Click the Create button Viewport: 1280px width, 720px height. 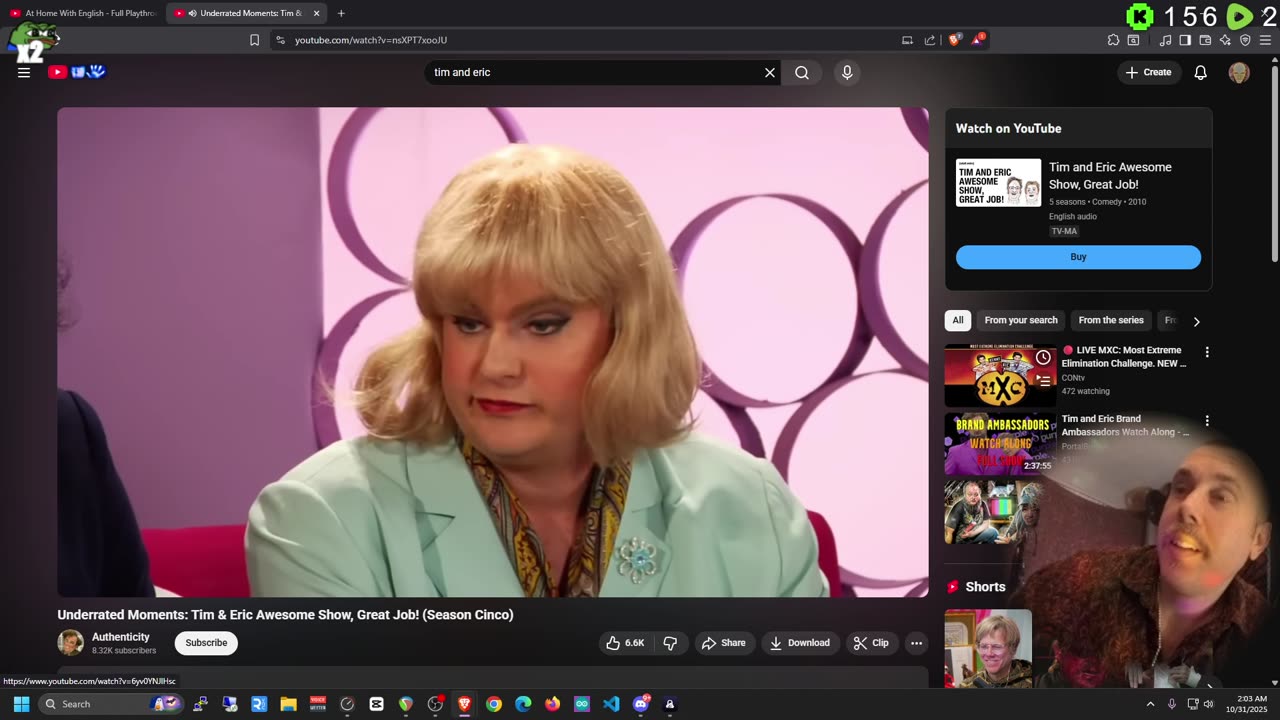click(x=1148, y=72)
